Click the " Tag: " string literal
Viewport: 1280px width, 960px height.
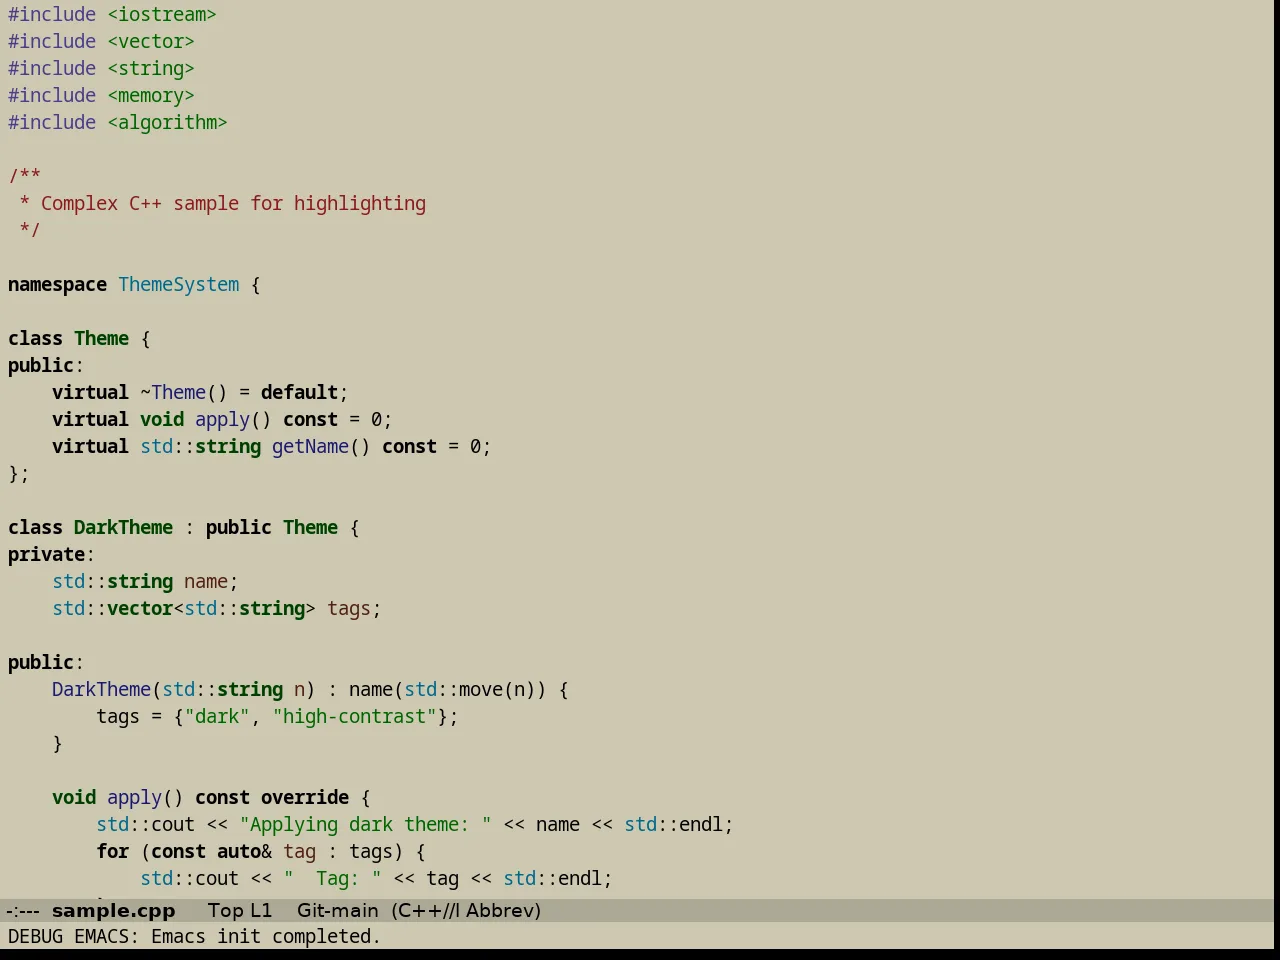click(x=332, y=879)
